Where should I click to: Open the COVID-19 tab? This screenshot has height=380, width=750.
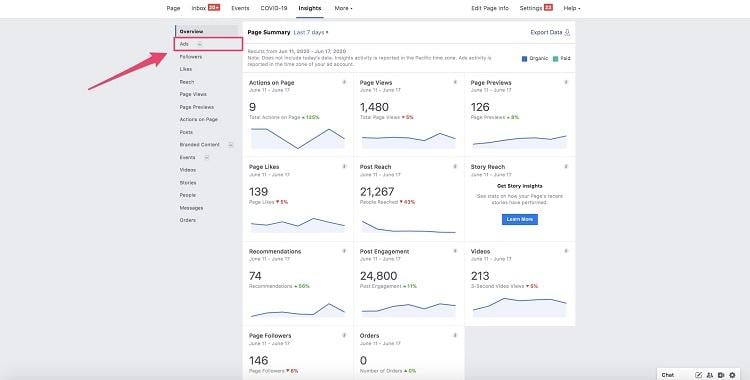pyautogui.click(x=274, y=8)
